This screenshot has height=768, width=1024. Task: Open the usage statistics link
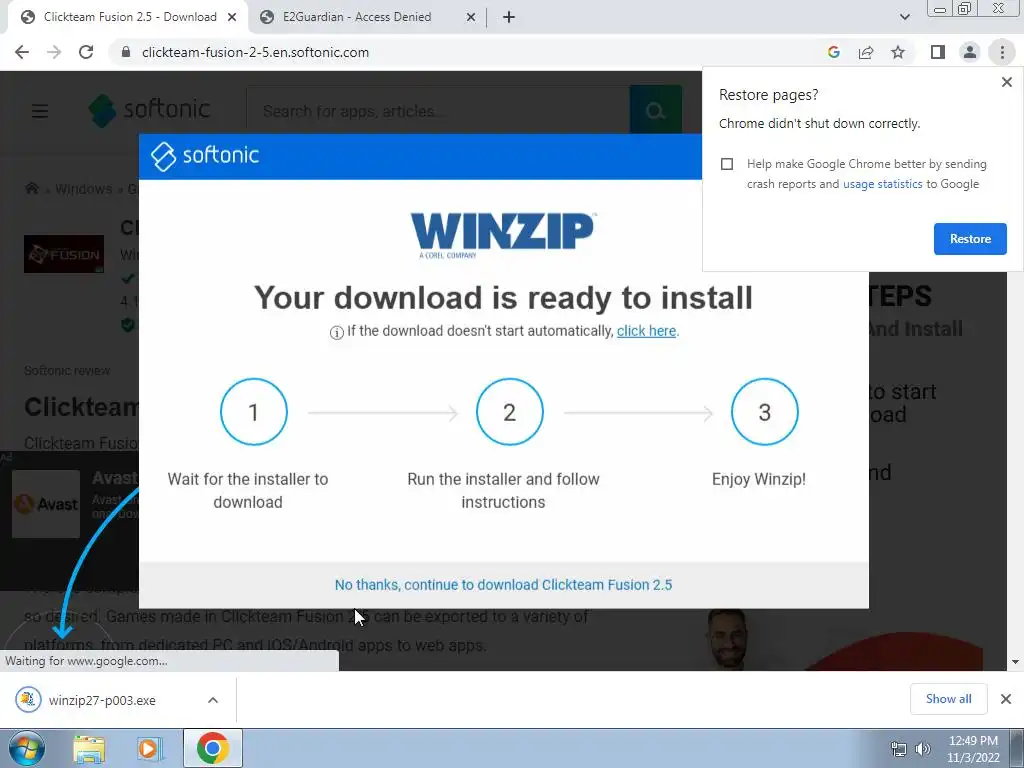(882, 184)
